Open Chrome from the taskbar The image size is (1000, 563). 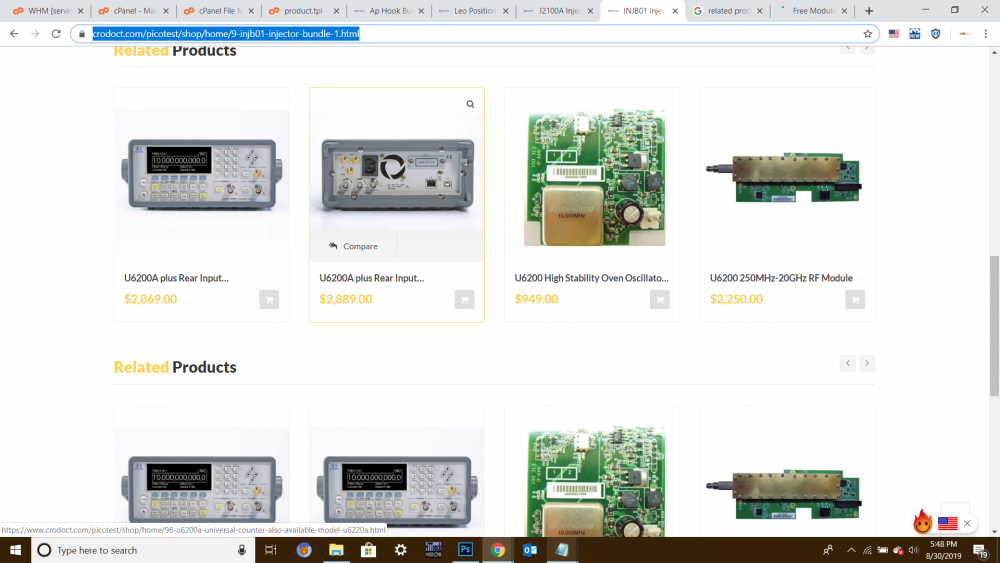tap(497, 550)
